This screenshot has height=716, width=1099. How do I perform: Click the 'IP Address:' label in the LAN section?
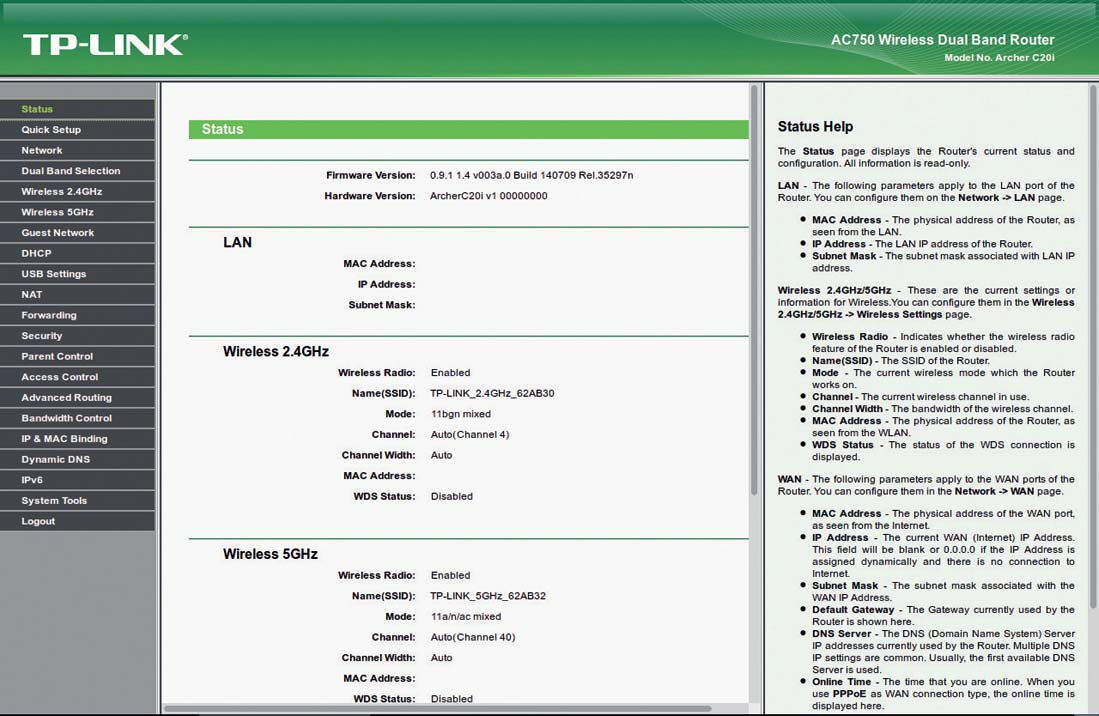pyautogui.click(x=387, y=284)
